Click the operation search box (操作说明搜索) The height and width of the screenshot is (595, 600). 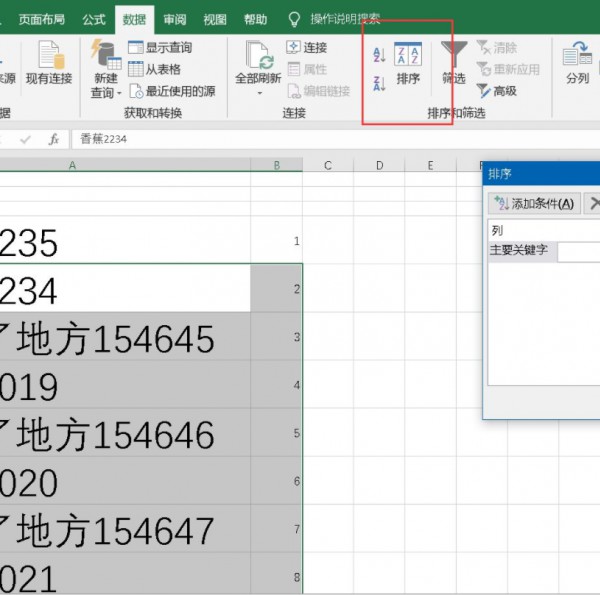pos(346,19)
